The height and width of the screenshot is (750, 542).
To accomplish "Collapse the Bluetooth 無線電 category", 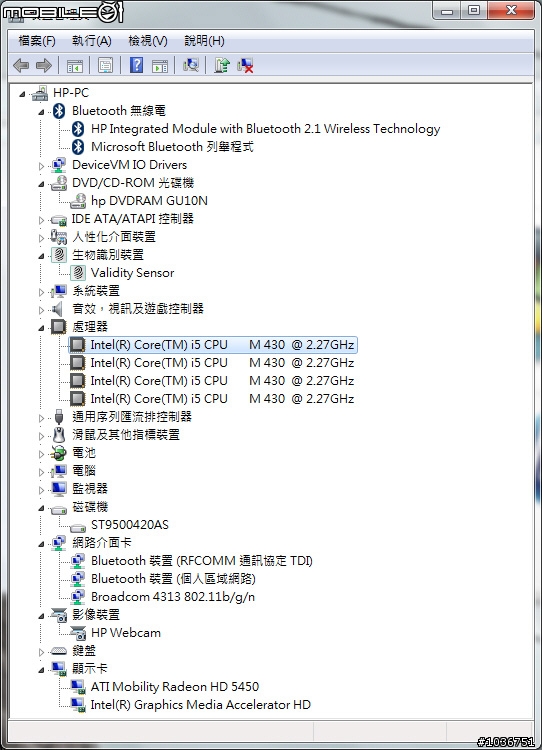I will (41, 112).
